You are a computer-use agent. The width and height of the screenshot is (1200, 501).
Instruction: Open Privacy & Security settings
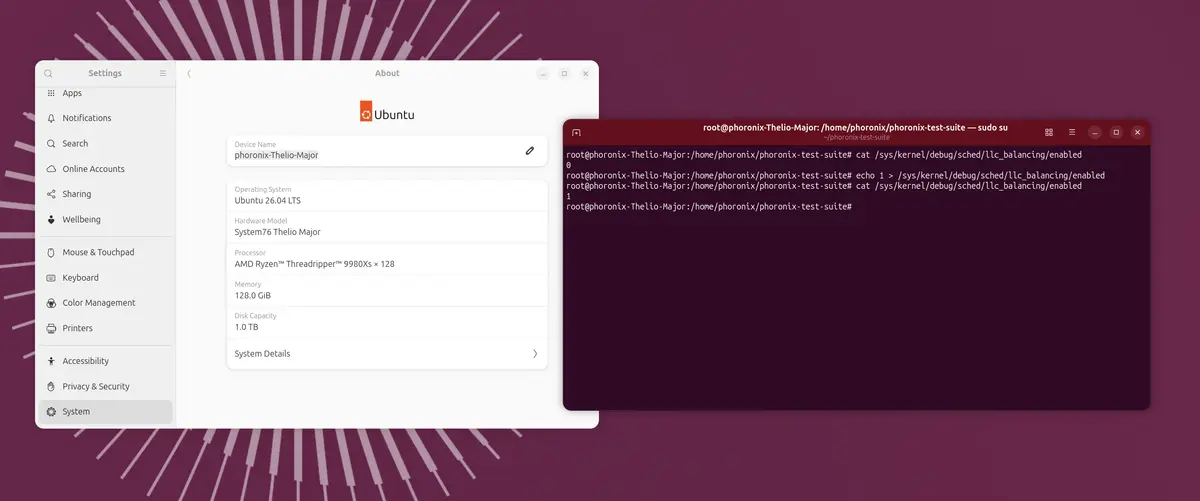[105, 386]
